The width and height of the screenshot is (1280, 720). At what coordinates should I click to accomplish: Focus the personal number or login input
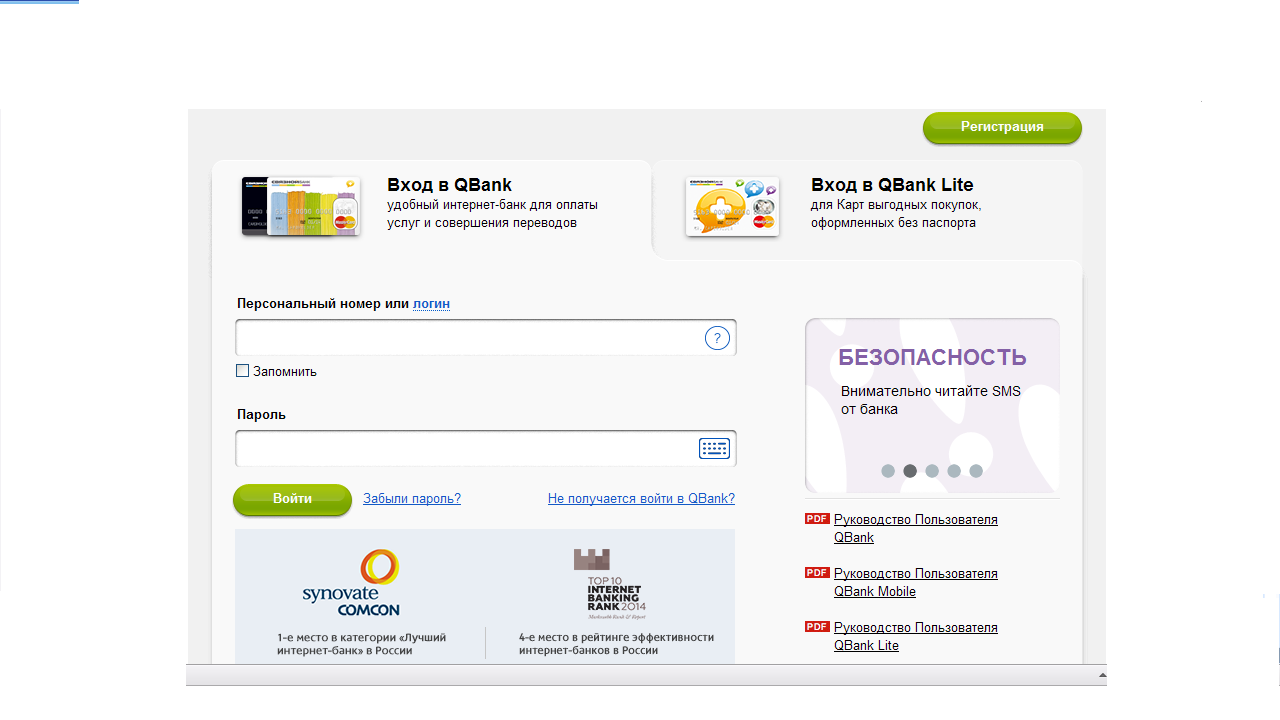click(486, 338)
